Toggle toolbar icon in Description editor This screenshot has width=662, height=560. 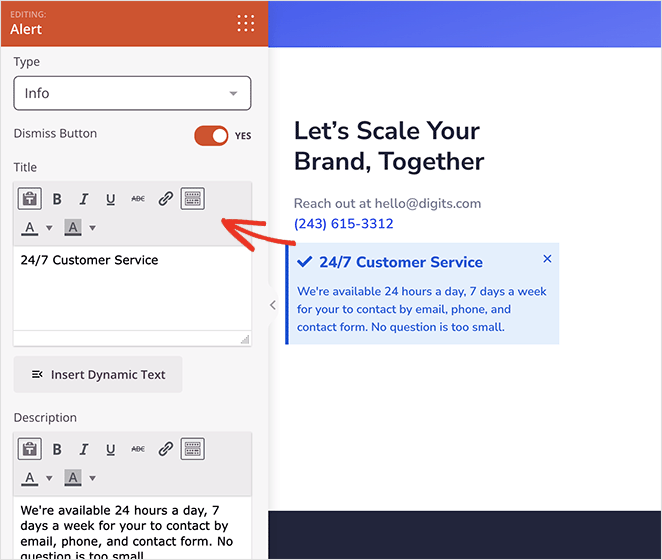(193, 449)
